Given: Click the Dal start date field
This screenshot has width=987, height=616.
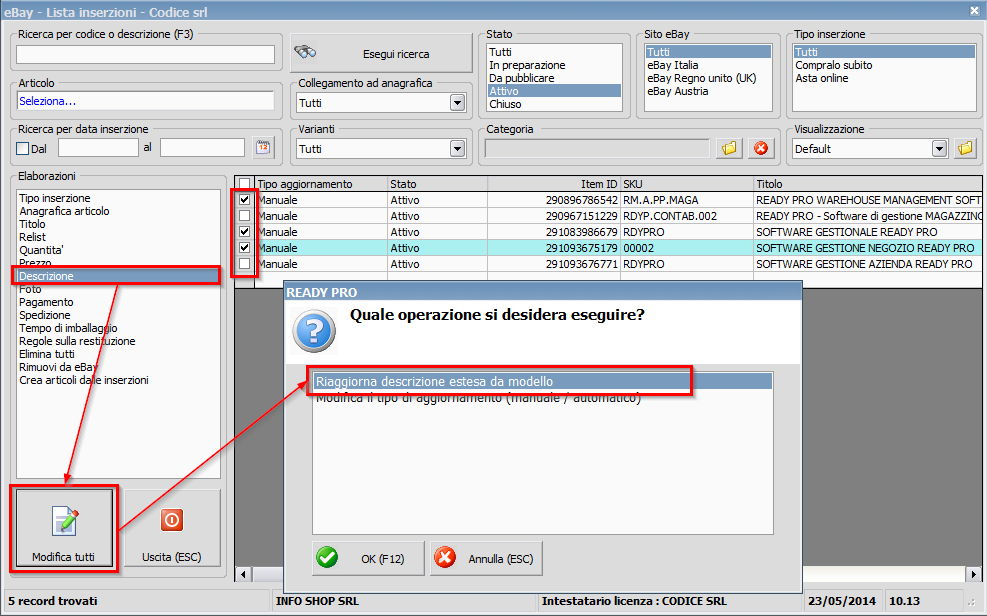Looking at the screenshot, I should 98,148.
